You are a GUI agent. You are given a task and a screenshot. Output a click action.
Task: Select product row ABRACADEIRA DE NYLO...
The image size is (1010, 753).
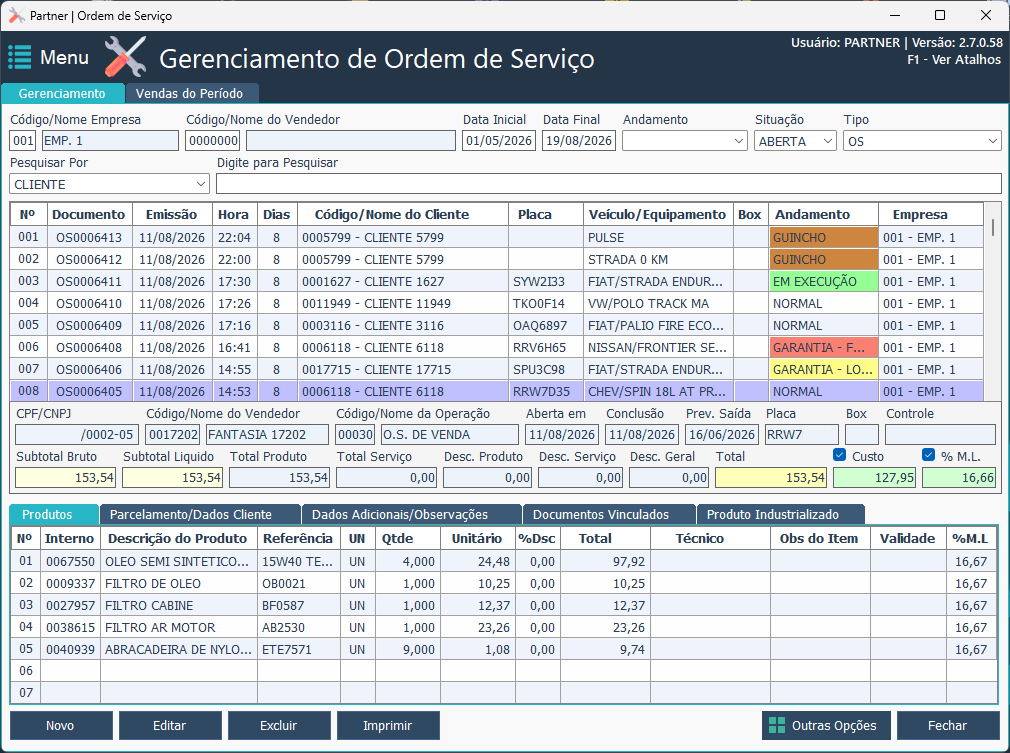pos(504,649)
